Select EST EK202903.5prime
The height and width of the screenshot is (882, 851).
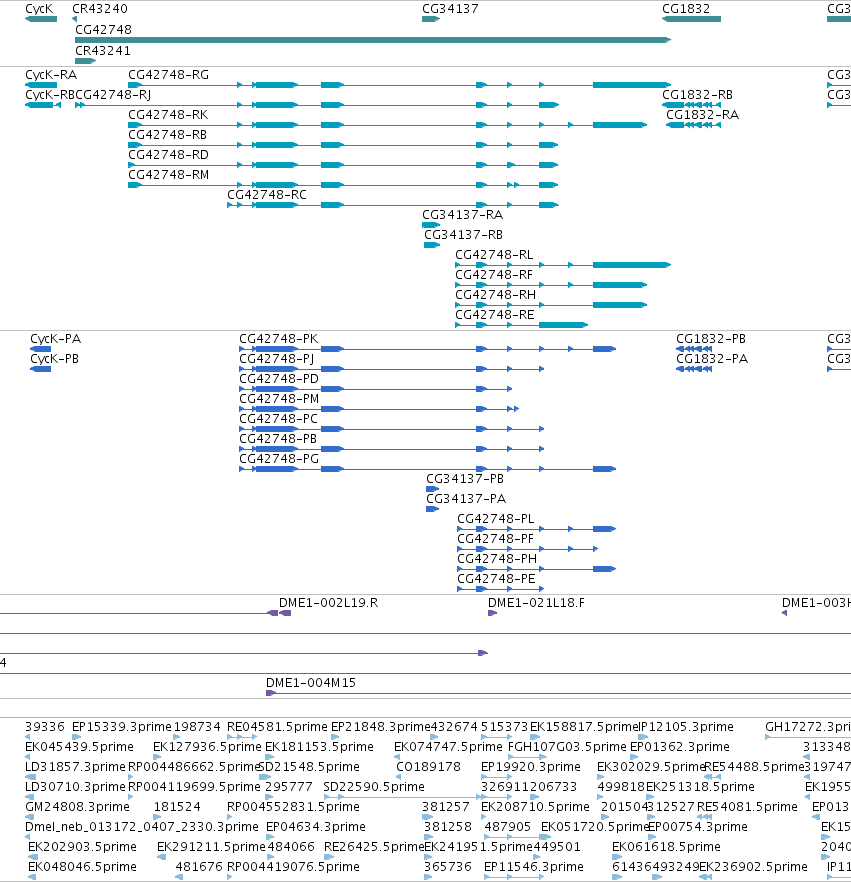(83, 847)
